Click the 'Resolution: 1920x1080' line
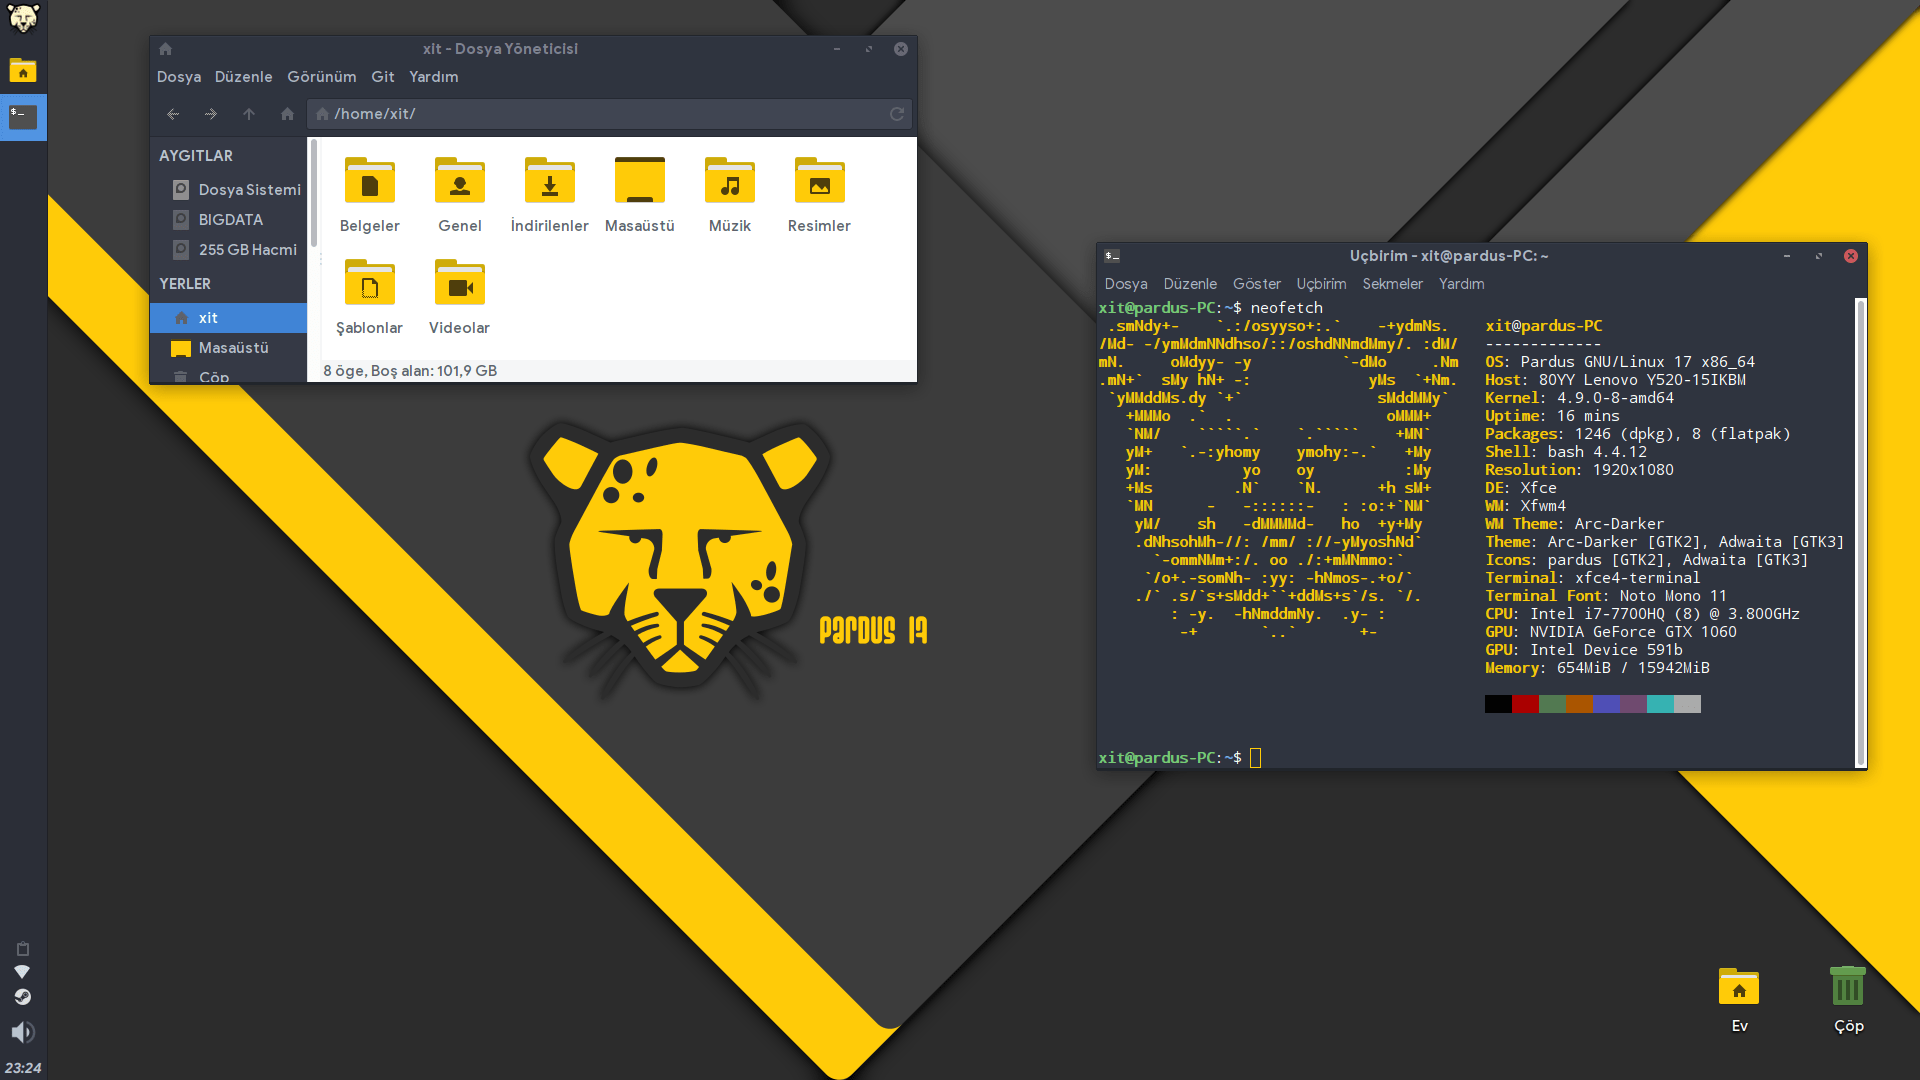 [x=1579, y=470]
